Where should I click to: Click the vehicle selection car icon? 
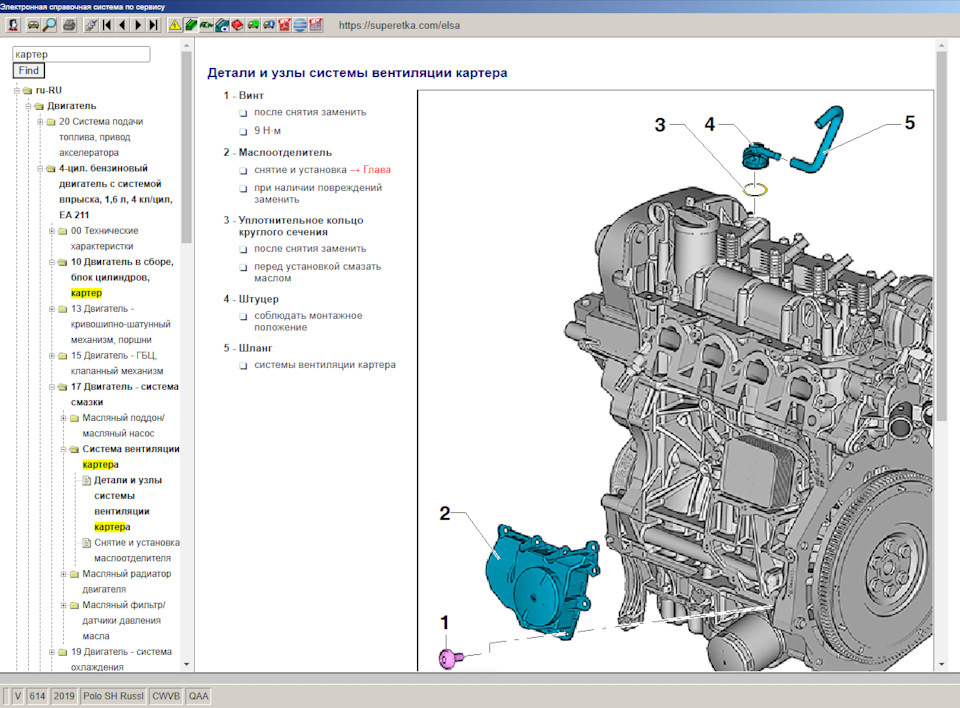pos(33,24)
